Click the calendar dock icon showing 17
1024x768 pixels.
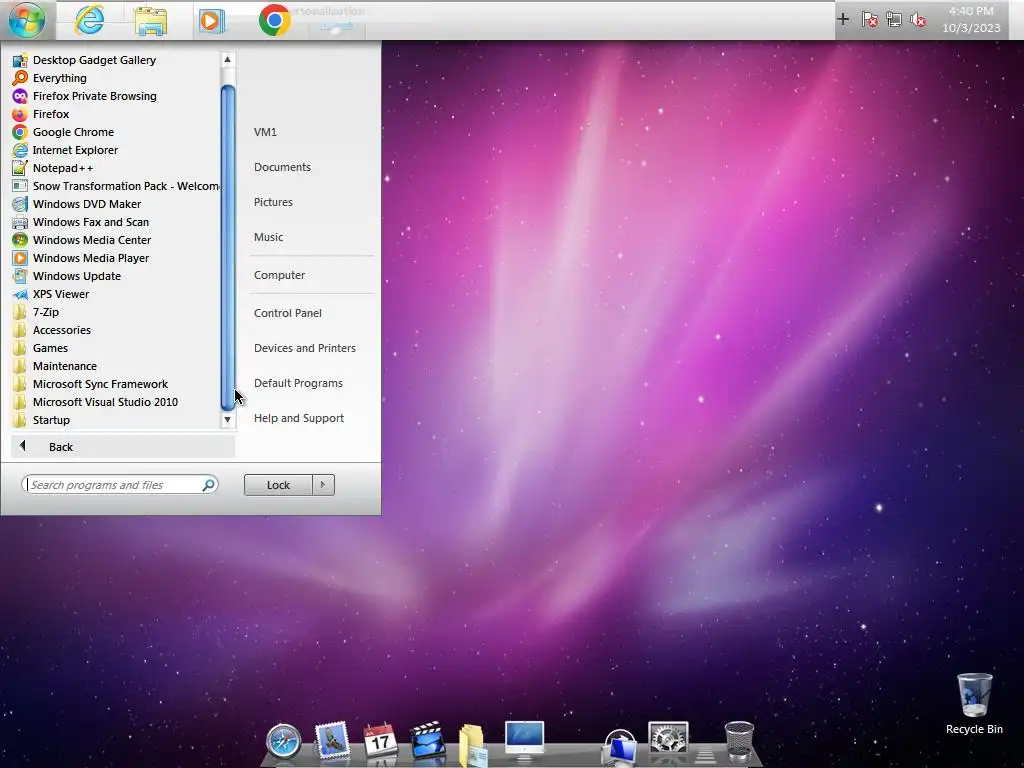point(381,740)
